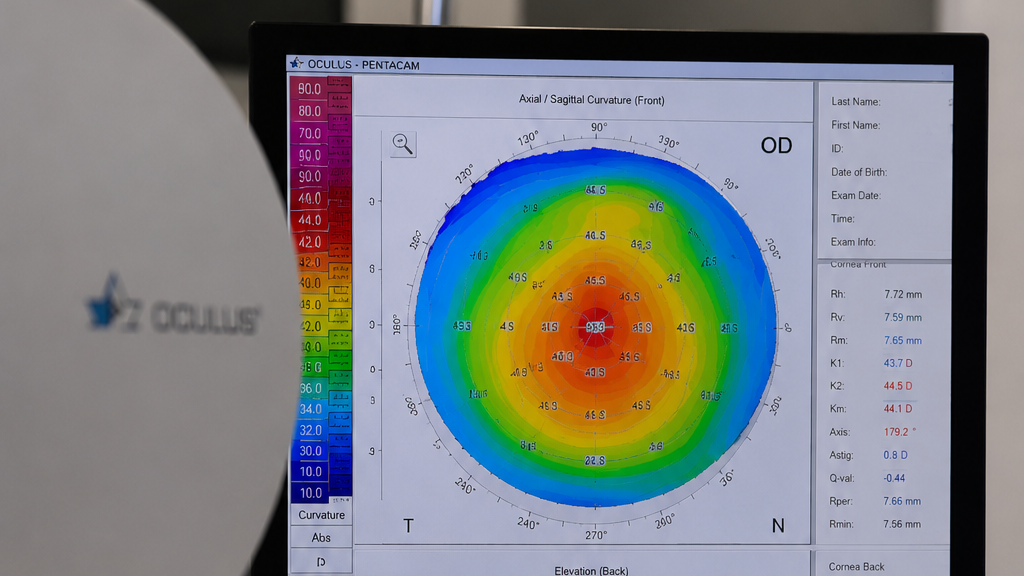Image resolution: width=1024 pixels, height=576 pixels.
Task: Click the OD eye label on the map
Action: coord(776,145)
